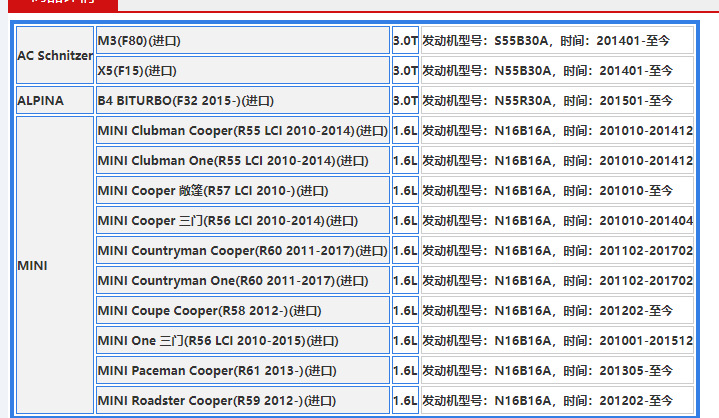This screenshot has width=719, height=418.
Task: Select MINI Clubman One(R55 LCI 2010-2014) cell
Action: (x=243, y=160)
